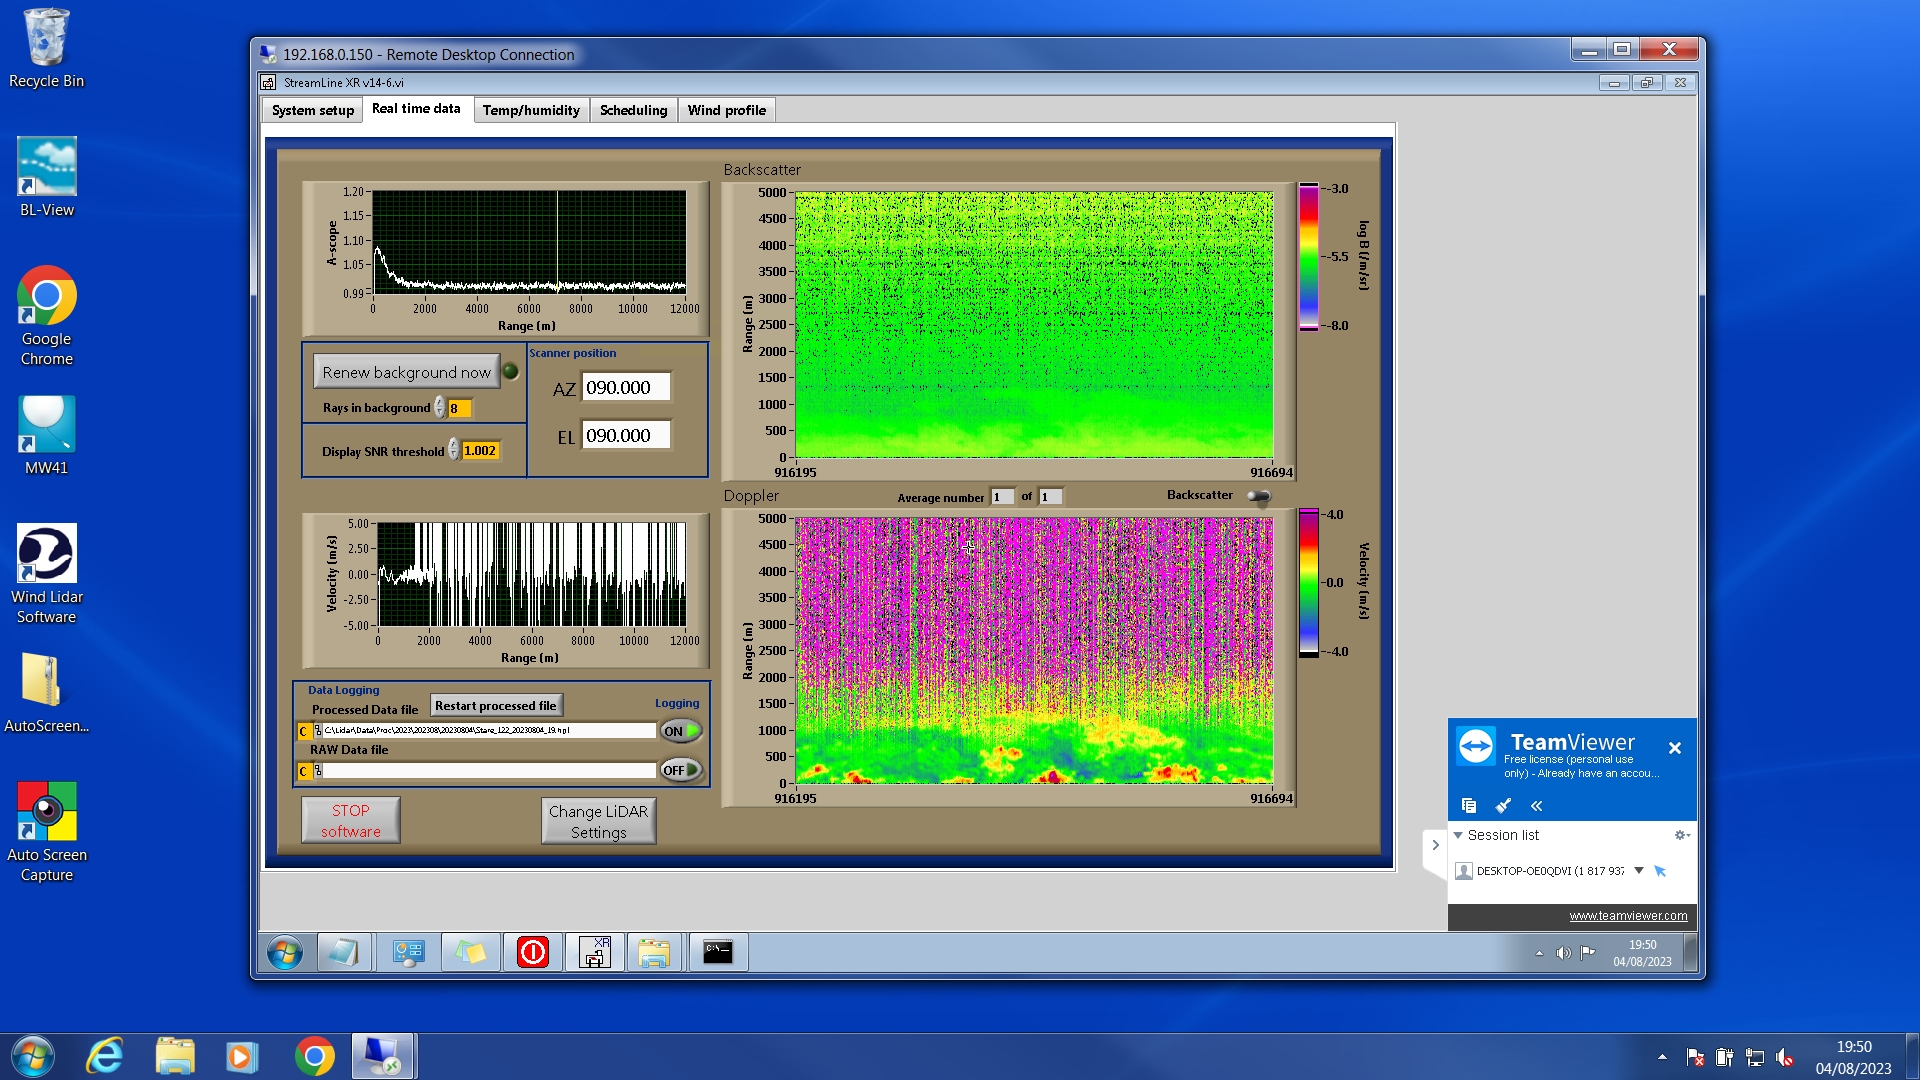
Task: Expand TeamViewer side panel chevron
Action: click(1435, 845)
